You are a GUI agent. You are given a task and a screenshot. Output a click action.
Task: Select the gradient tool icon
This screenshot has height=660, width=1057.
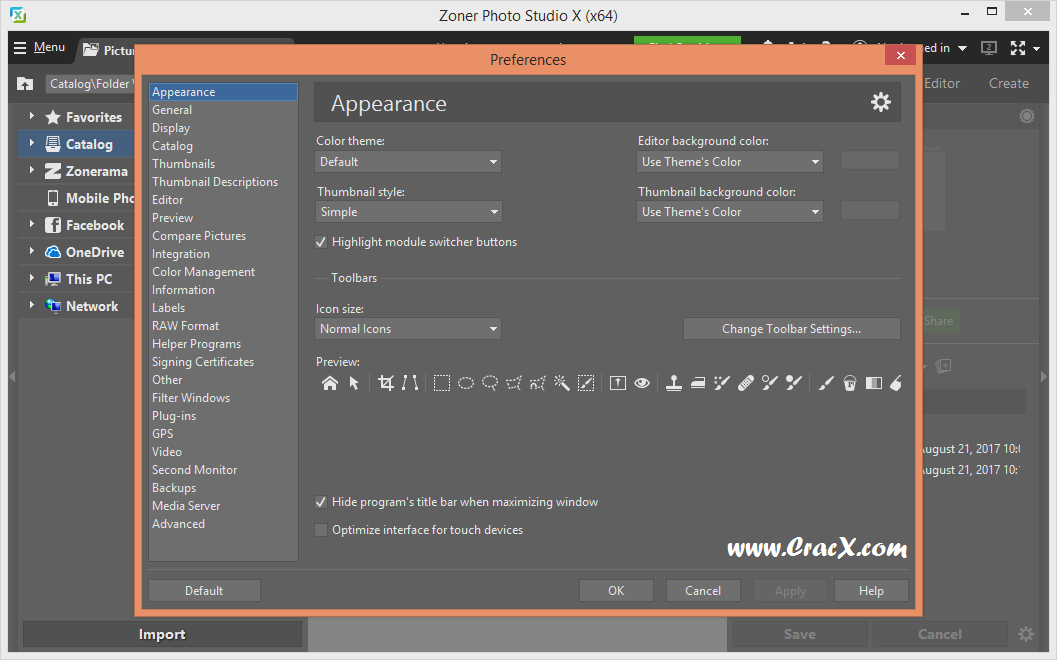[x=874, y=383]
